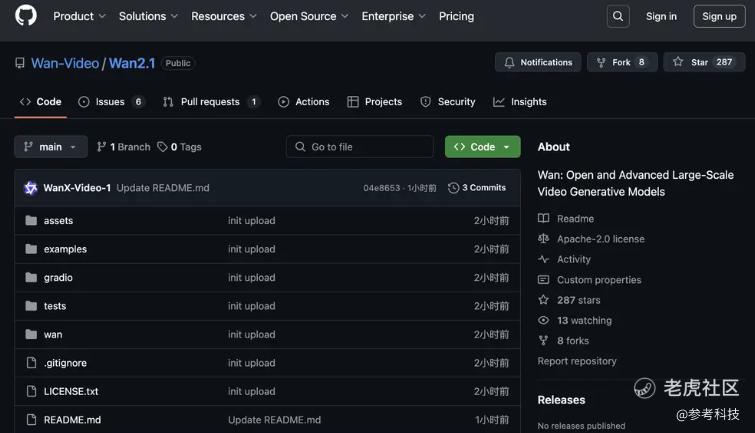The height and width of the screenshot is (433, 755).
Task: Click the search magnifier icon
Action: (x=618, y=16)
